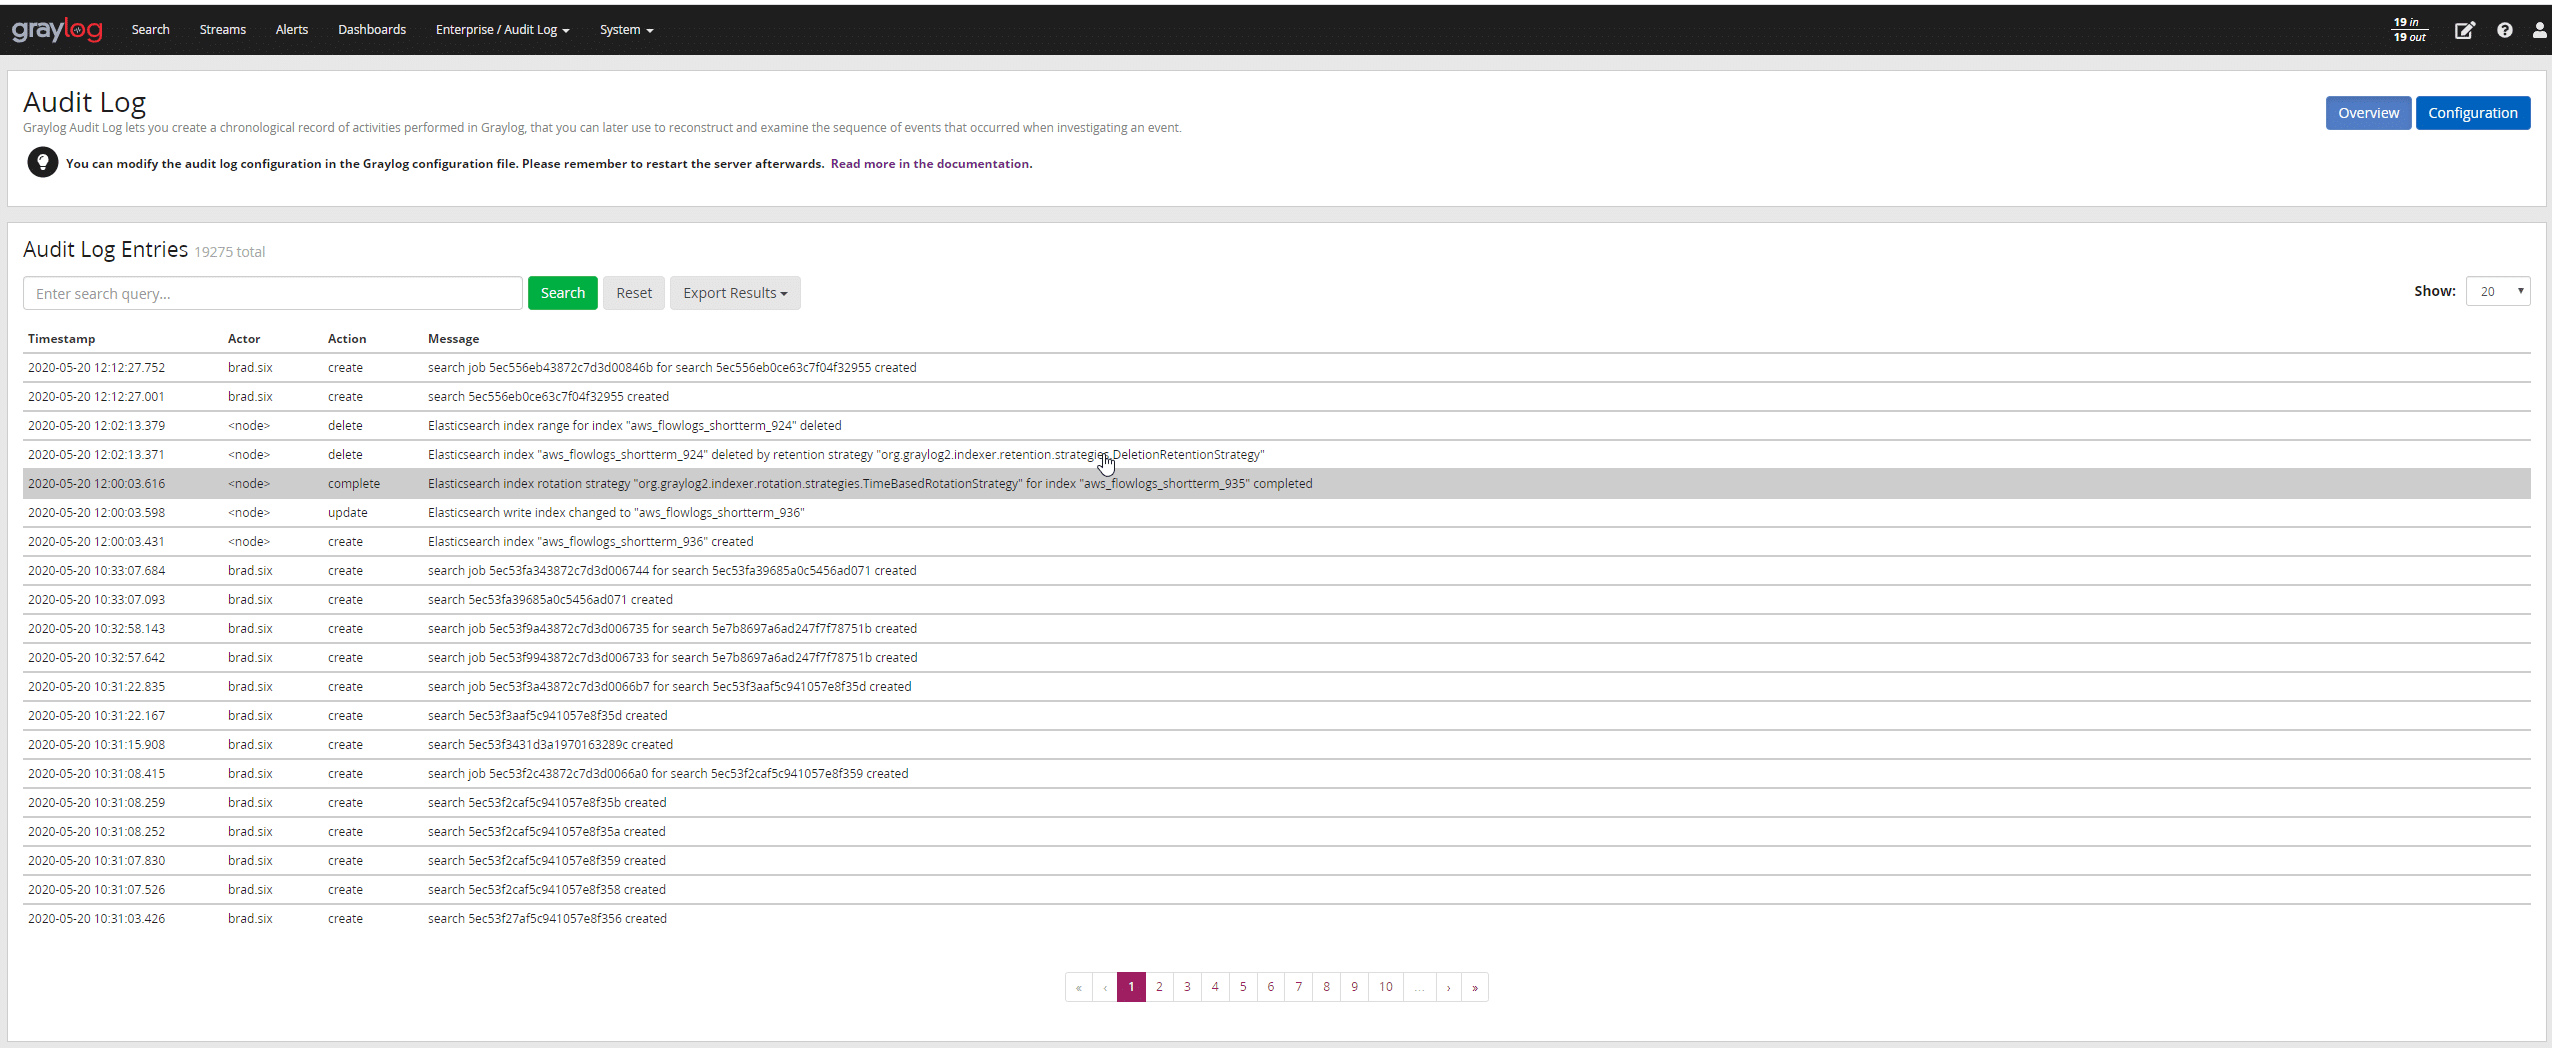Focus the audit log search query field
This screenshot has width=2552, height=1048.
pos(272,293)
